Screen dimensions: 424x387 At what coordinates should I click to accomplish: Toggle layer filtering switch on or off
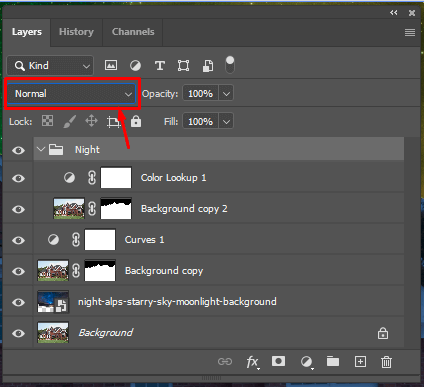[230, 65]
